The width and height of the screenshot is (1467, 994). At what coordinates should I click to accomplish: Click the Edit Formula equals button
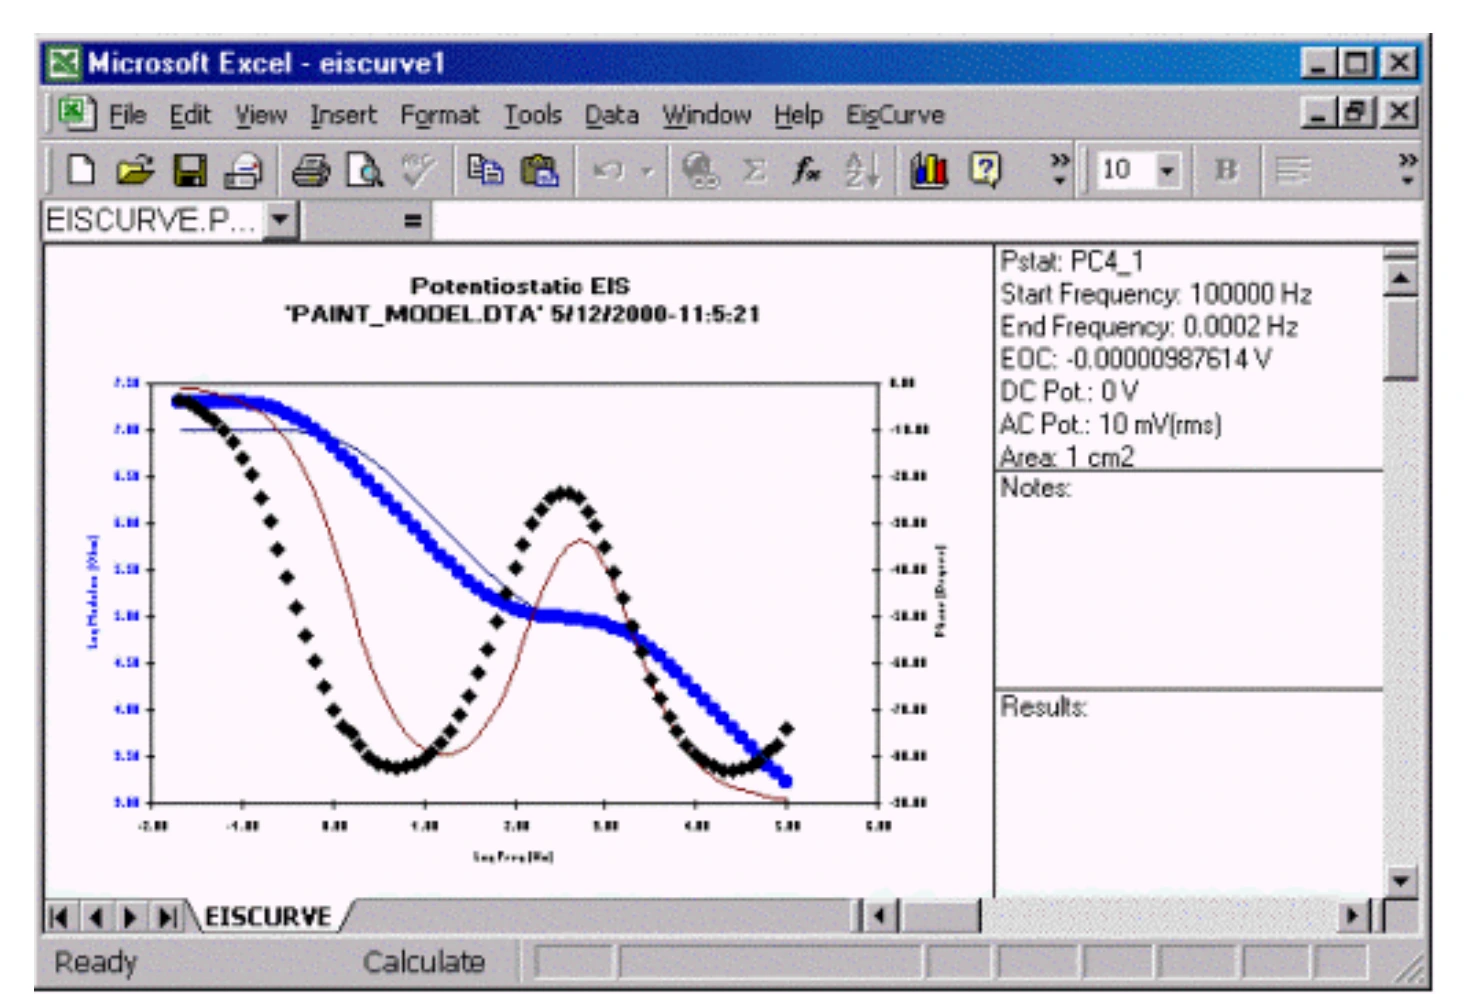412,220
